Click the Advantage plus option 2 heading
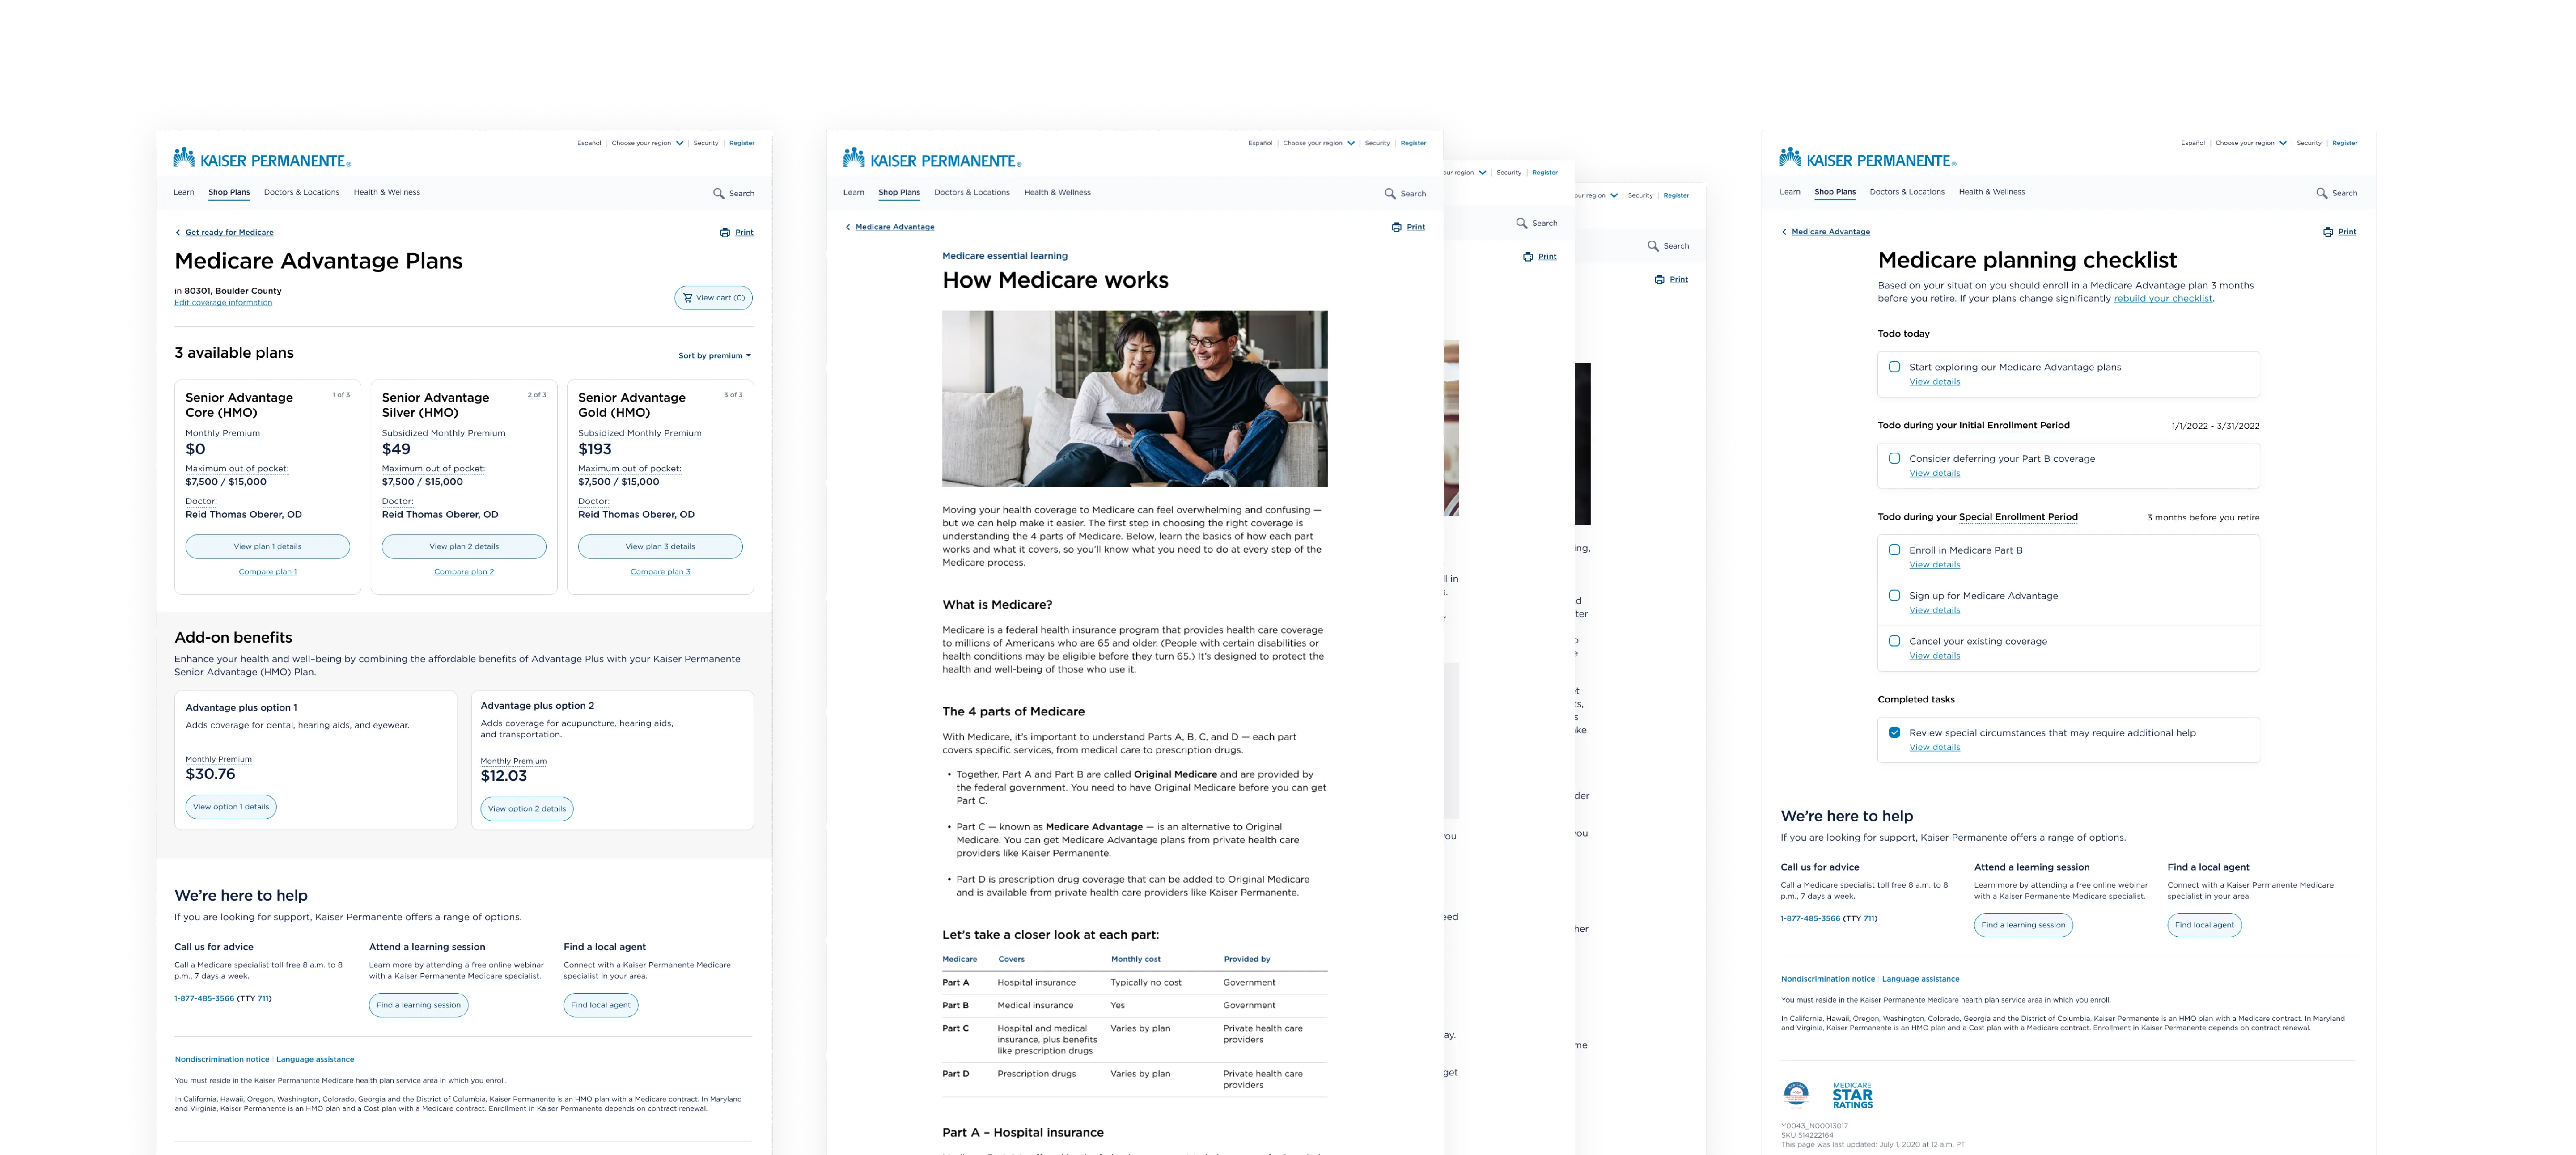The image size is (2576, 1155). point(537,706)
